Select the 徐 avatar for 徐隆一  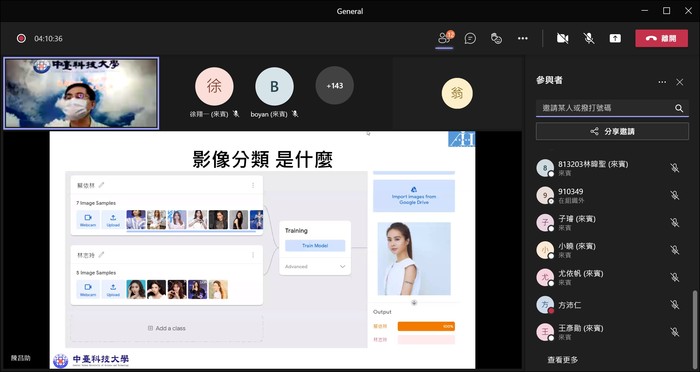[214, 86]
